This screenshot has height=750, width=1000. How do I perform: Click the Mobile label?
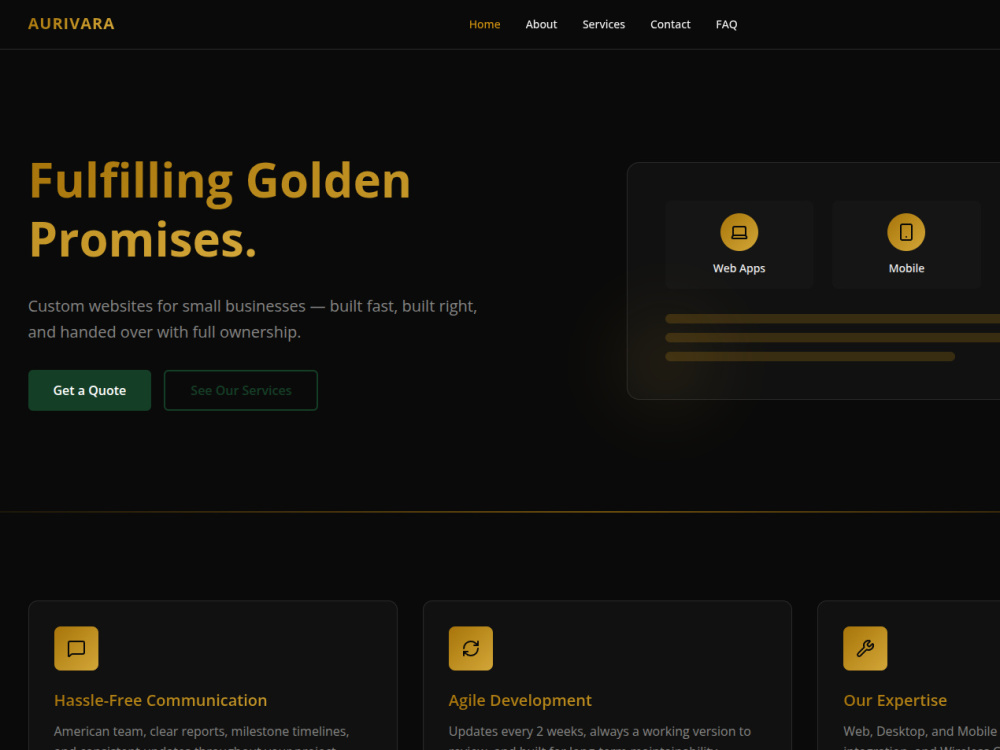(906, 268)
